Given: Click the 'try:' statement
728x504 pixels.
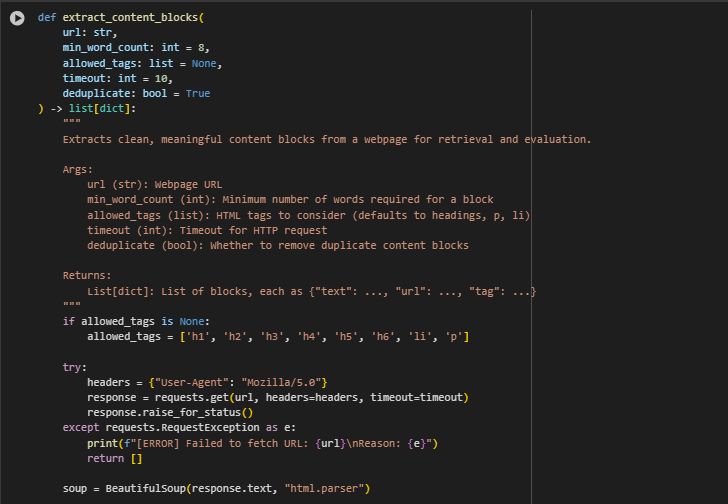Looking at the screenshot, I should point(75,368).
